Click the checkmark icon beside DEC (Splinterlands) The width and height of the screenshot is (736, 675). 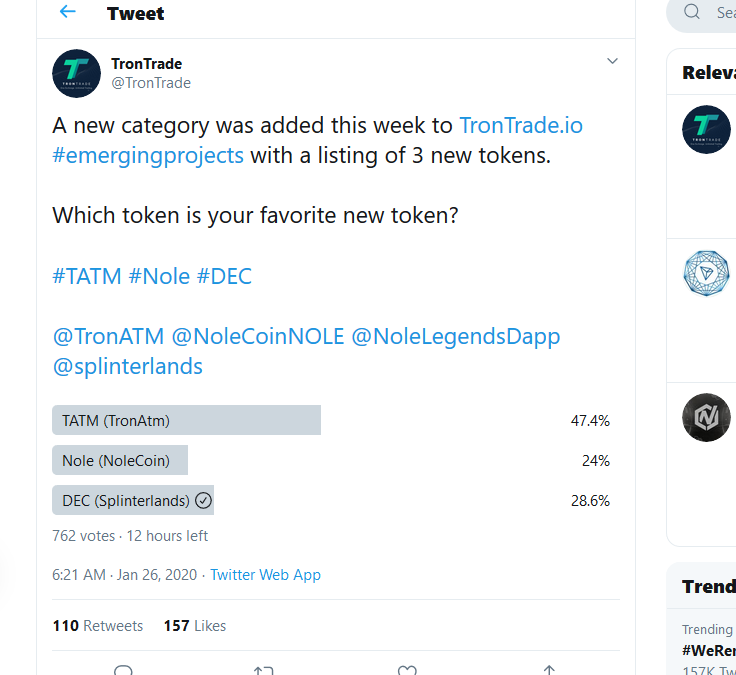point(203,500)
